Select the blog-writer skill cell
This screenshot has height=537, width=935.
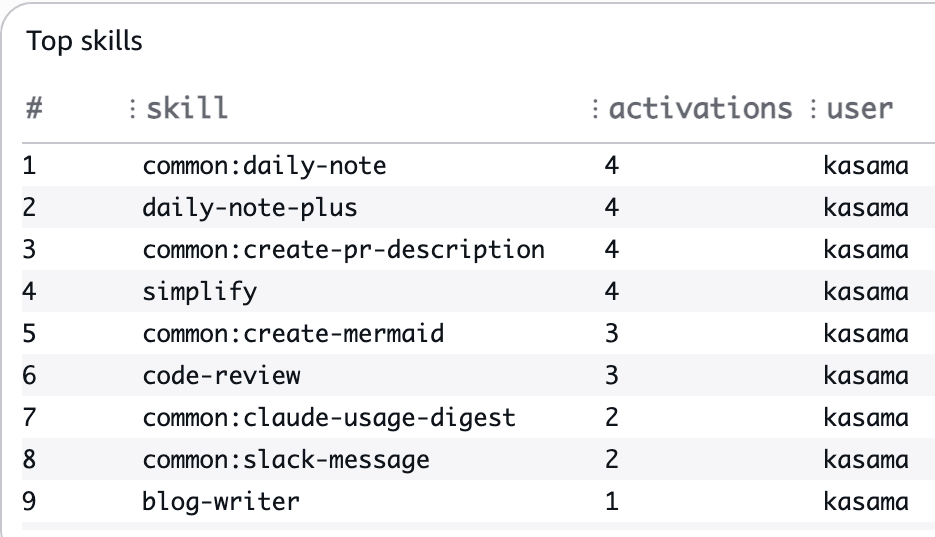click(221, 501)
